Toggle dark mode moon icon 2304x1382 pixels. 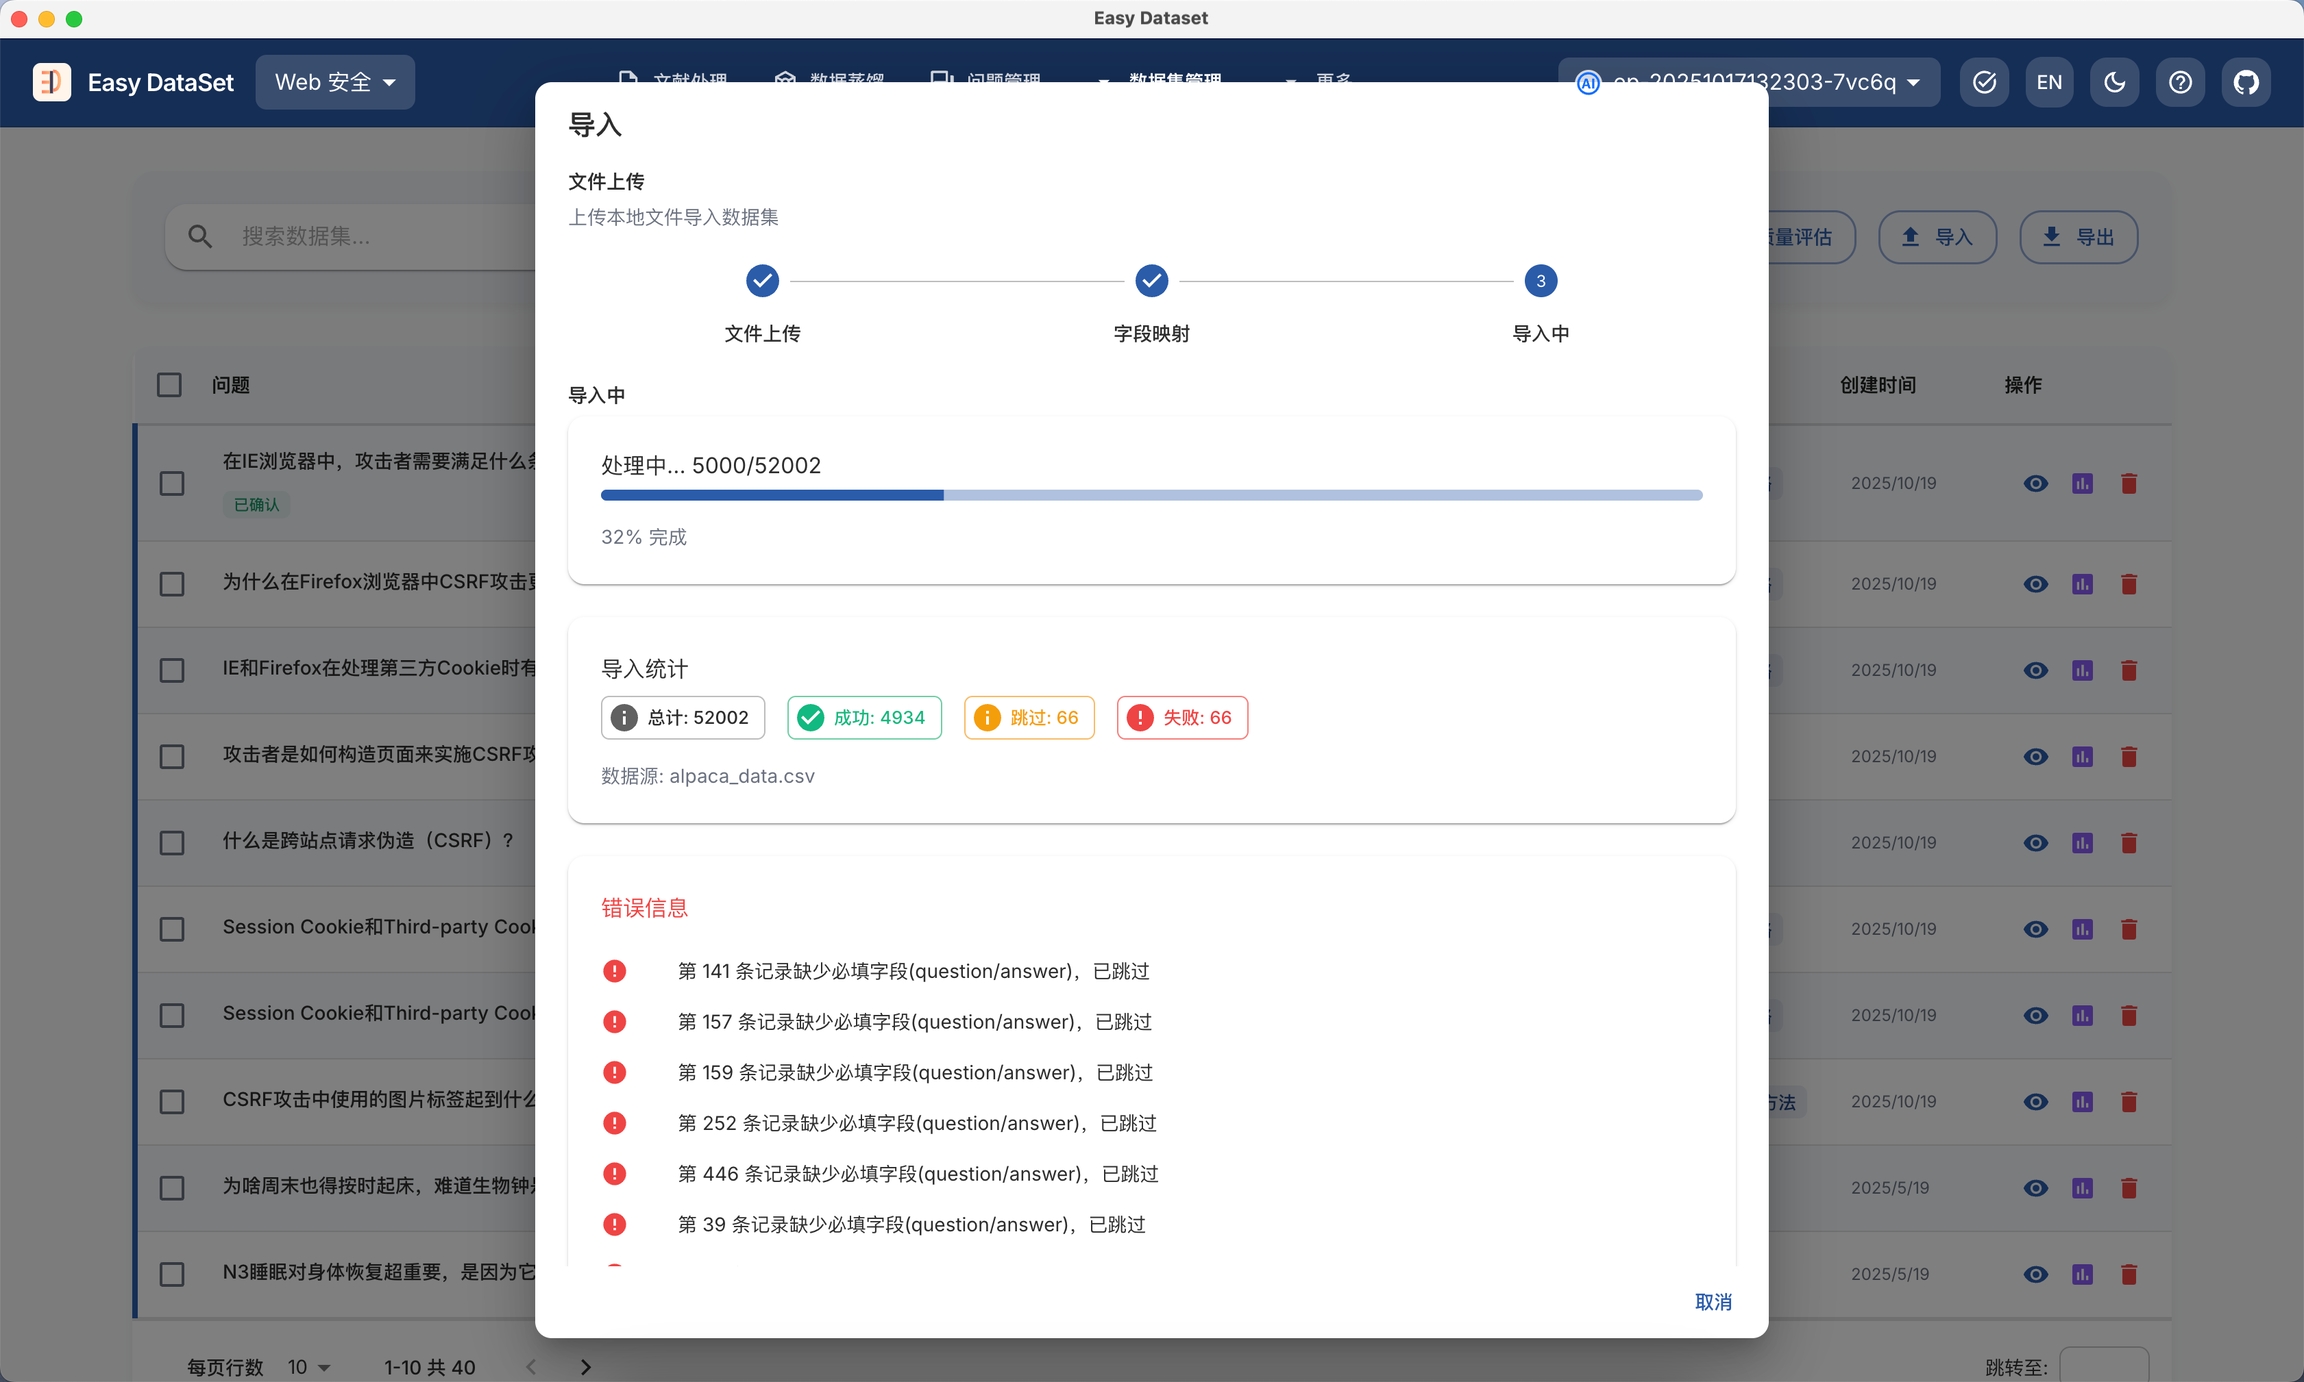[x=2114, y=82]
